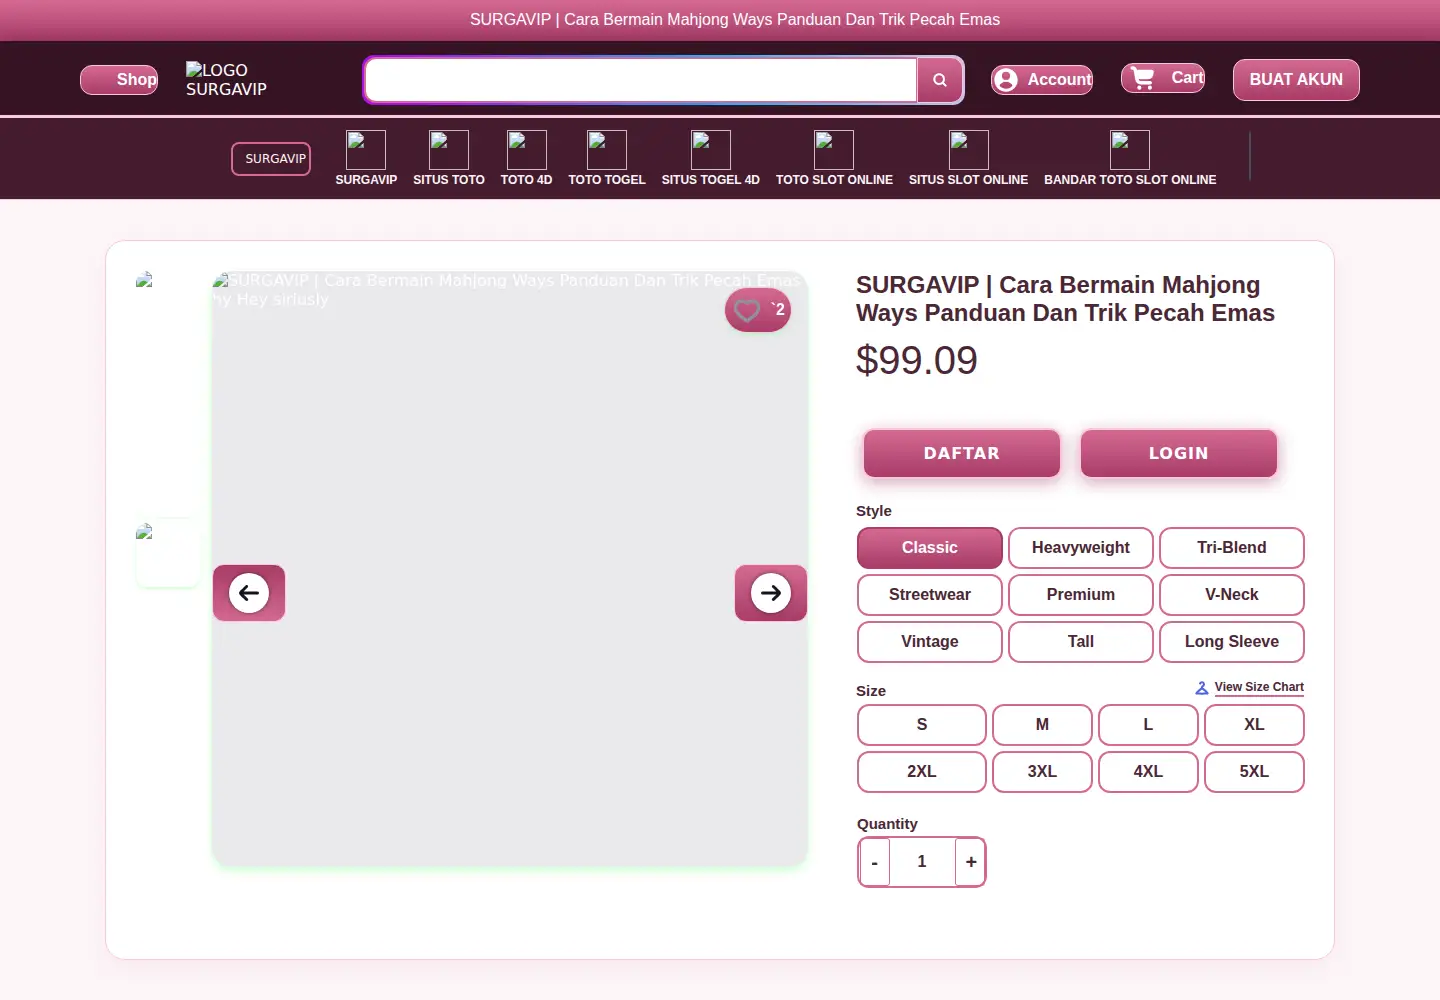Select the Premium style option
The height and width of the screenshot is (1000, 1440).
(1081, 595)
